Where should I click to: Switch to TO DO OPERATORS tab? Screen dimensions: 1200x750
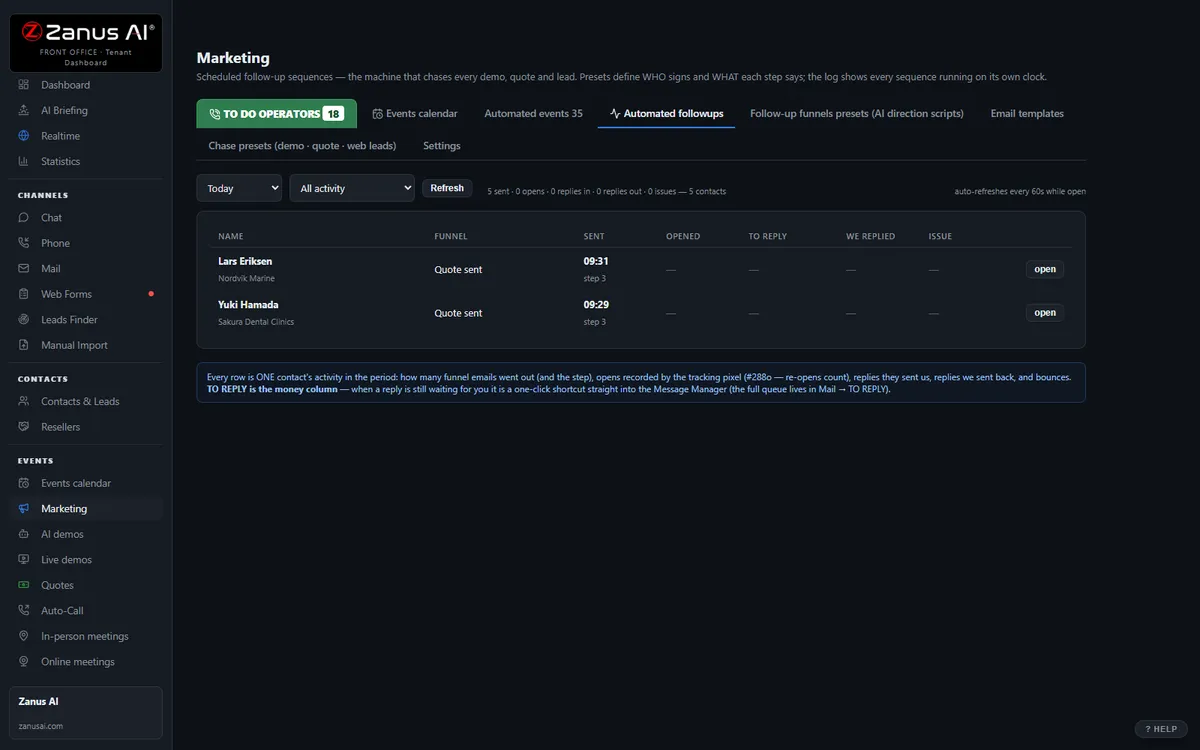pyautogui.click(x=276, y=114)
